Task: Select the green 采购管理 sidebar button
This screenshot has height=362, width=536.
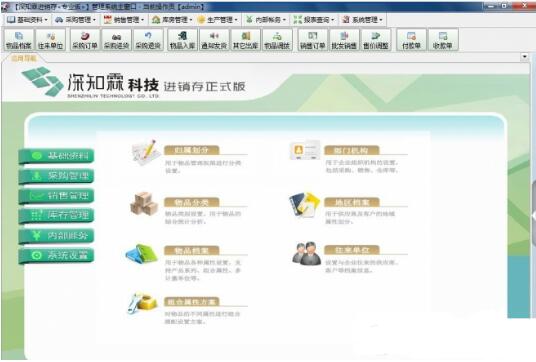Action: (56, 176)
